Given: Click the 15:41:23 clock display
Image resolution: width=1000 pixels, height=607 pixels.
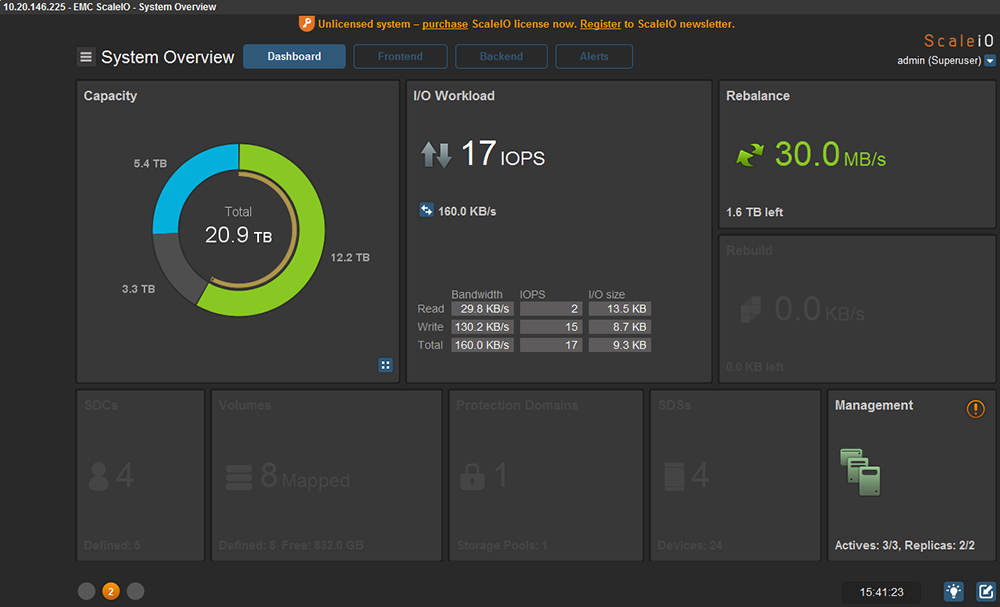Looking at the screenshot, I should tap(881, 592).
